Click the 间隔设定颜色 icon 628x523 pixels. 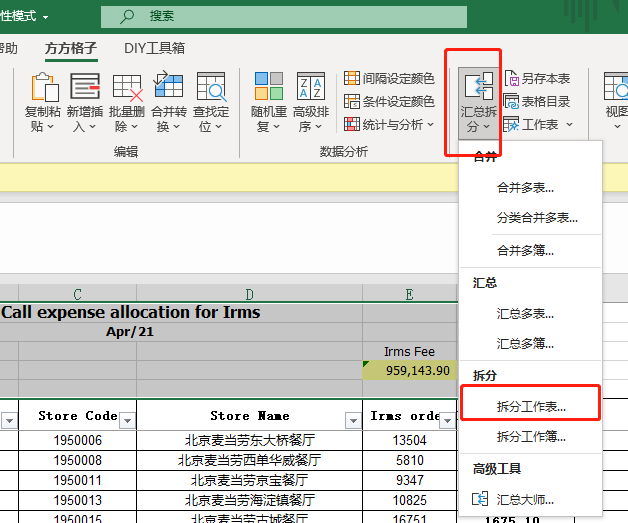pos(352,78)
